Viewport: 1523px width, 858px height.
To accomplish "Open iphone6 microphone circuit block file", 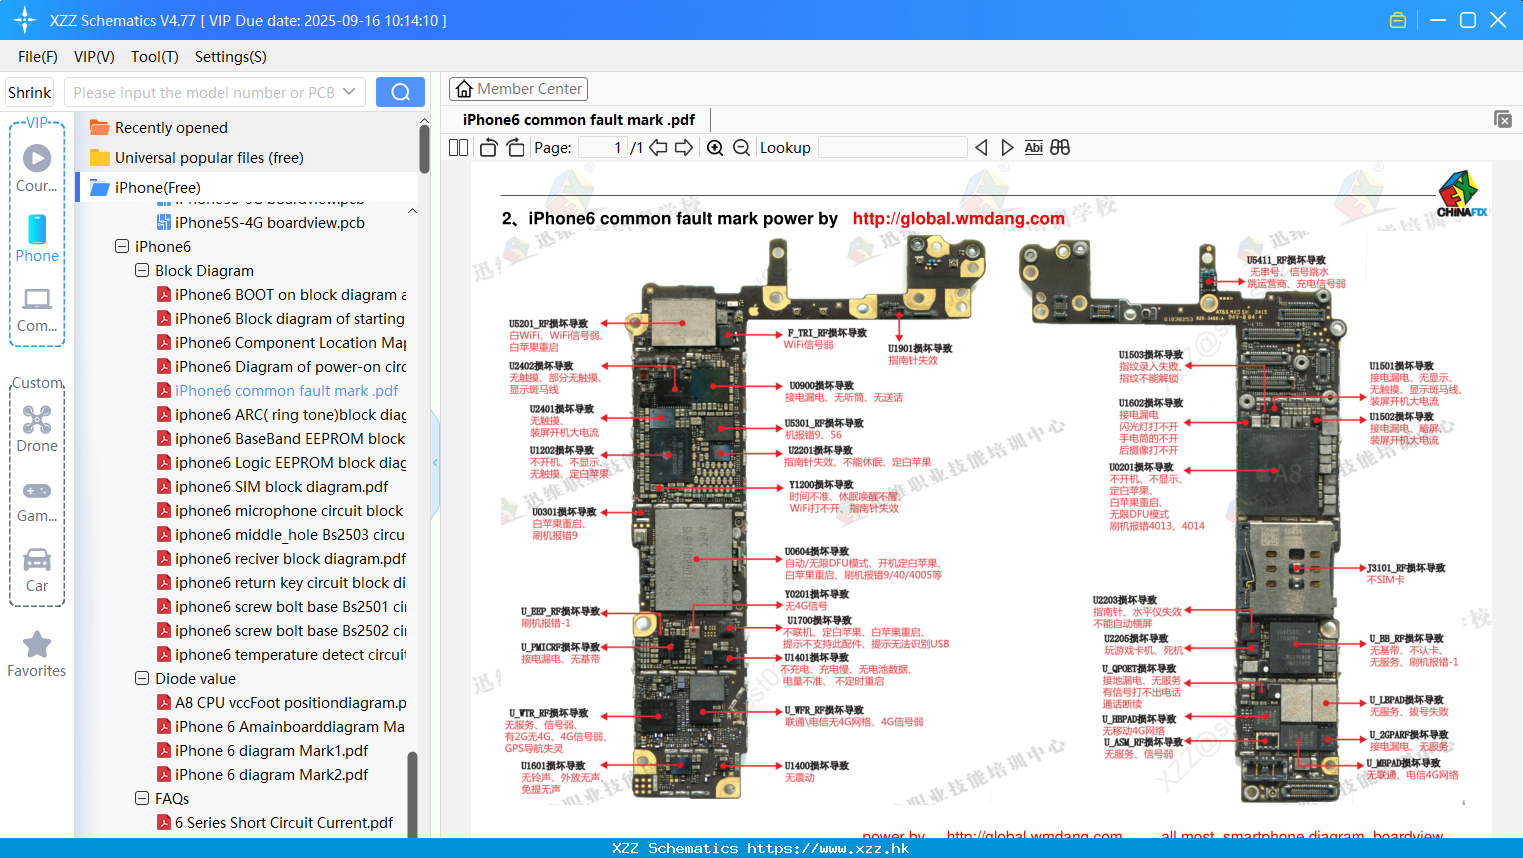I will [x=280, y=511].
